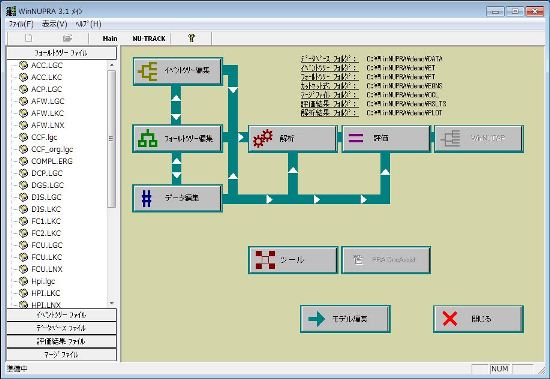
Task: Click the file list scroll down arrow
Action: point(112,303)
